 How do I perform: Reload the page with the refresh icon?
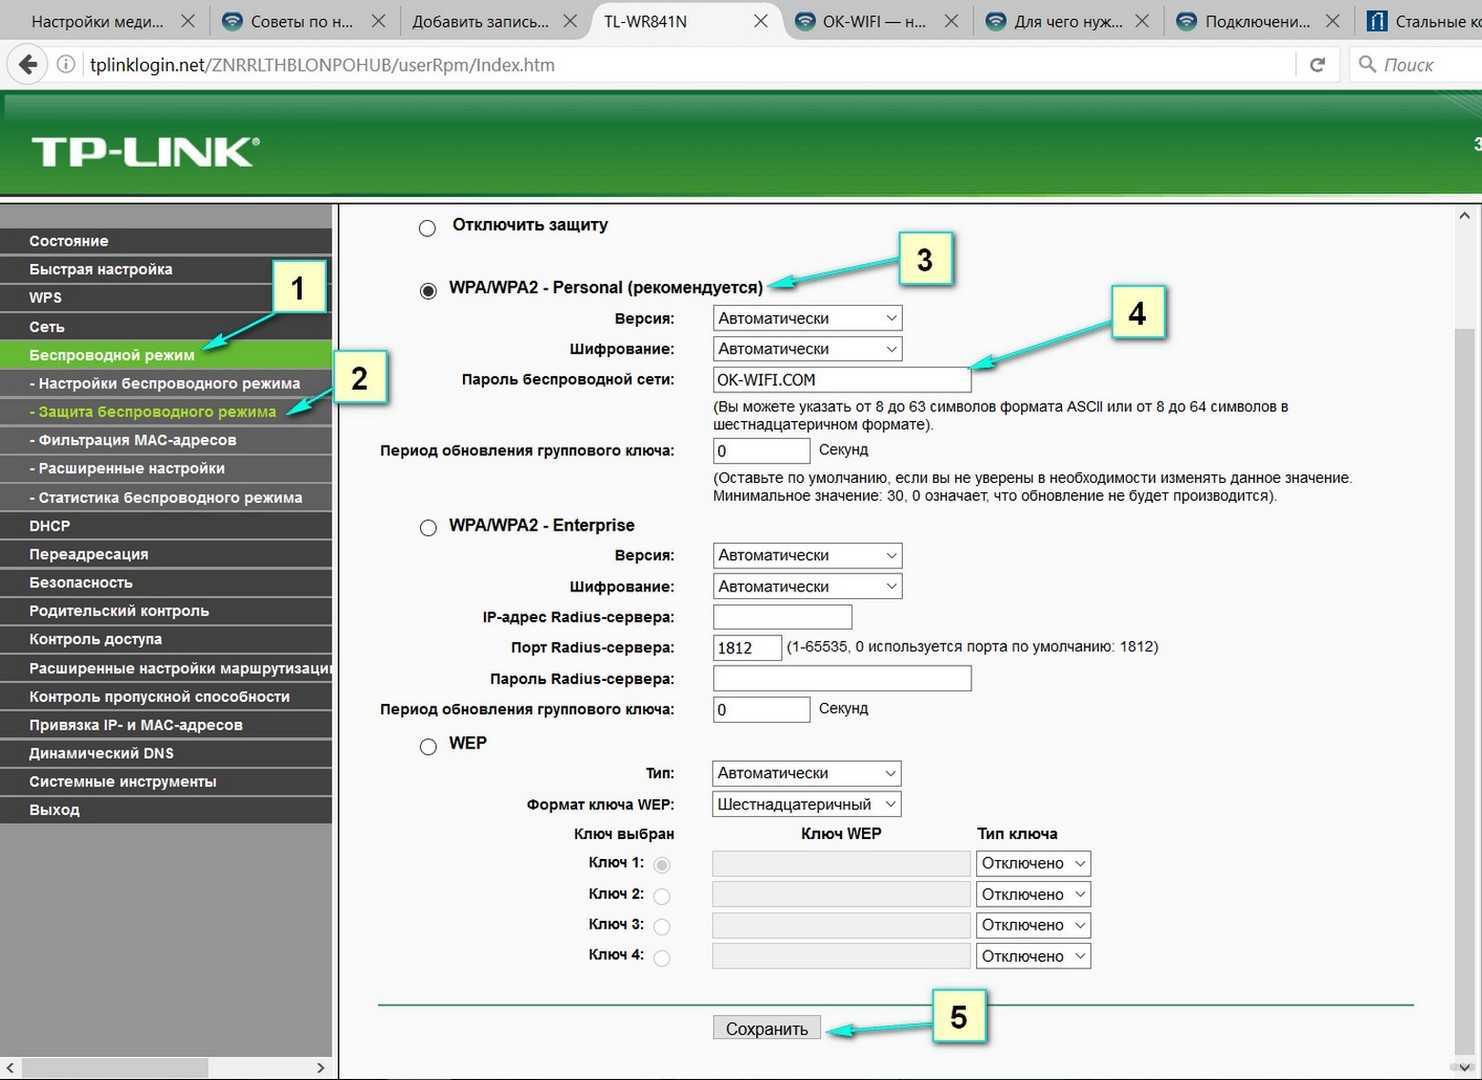click(x=1317, y=65)
